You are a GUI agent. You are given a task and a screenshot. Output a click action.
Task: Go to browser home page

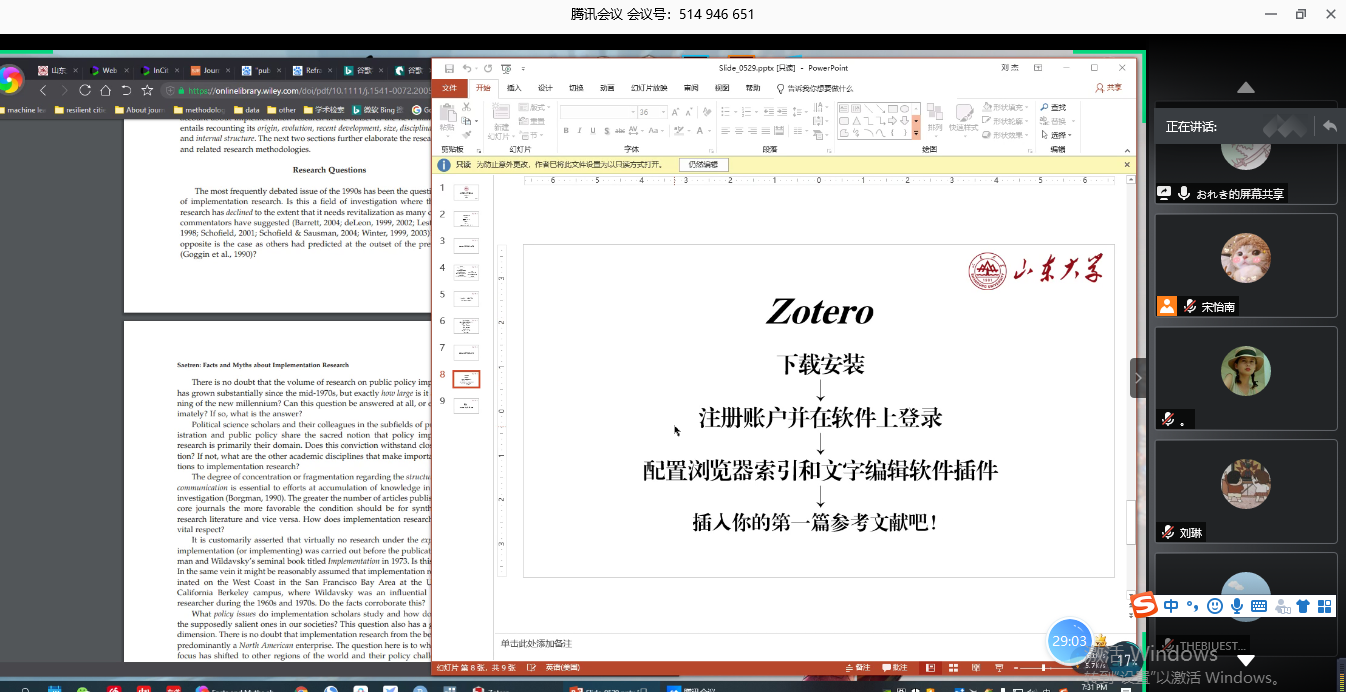point(106,91)
